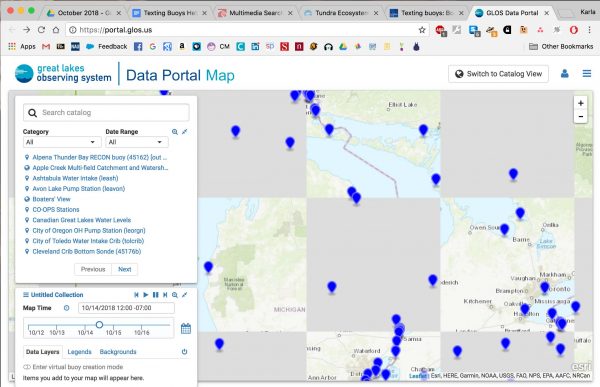Open the Apps shortcut in bookmarks bar

click(x=22, y=47)
